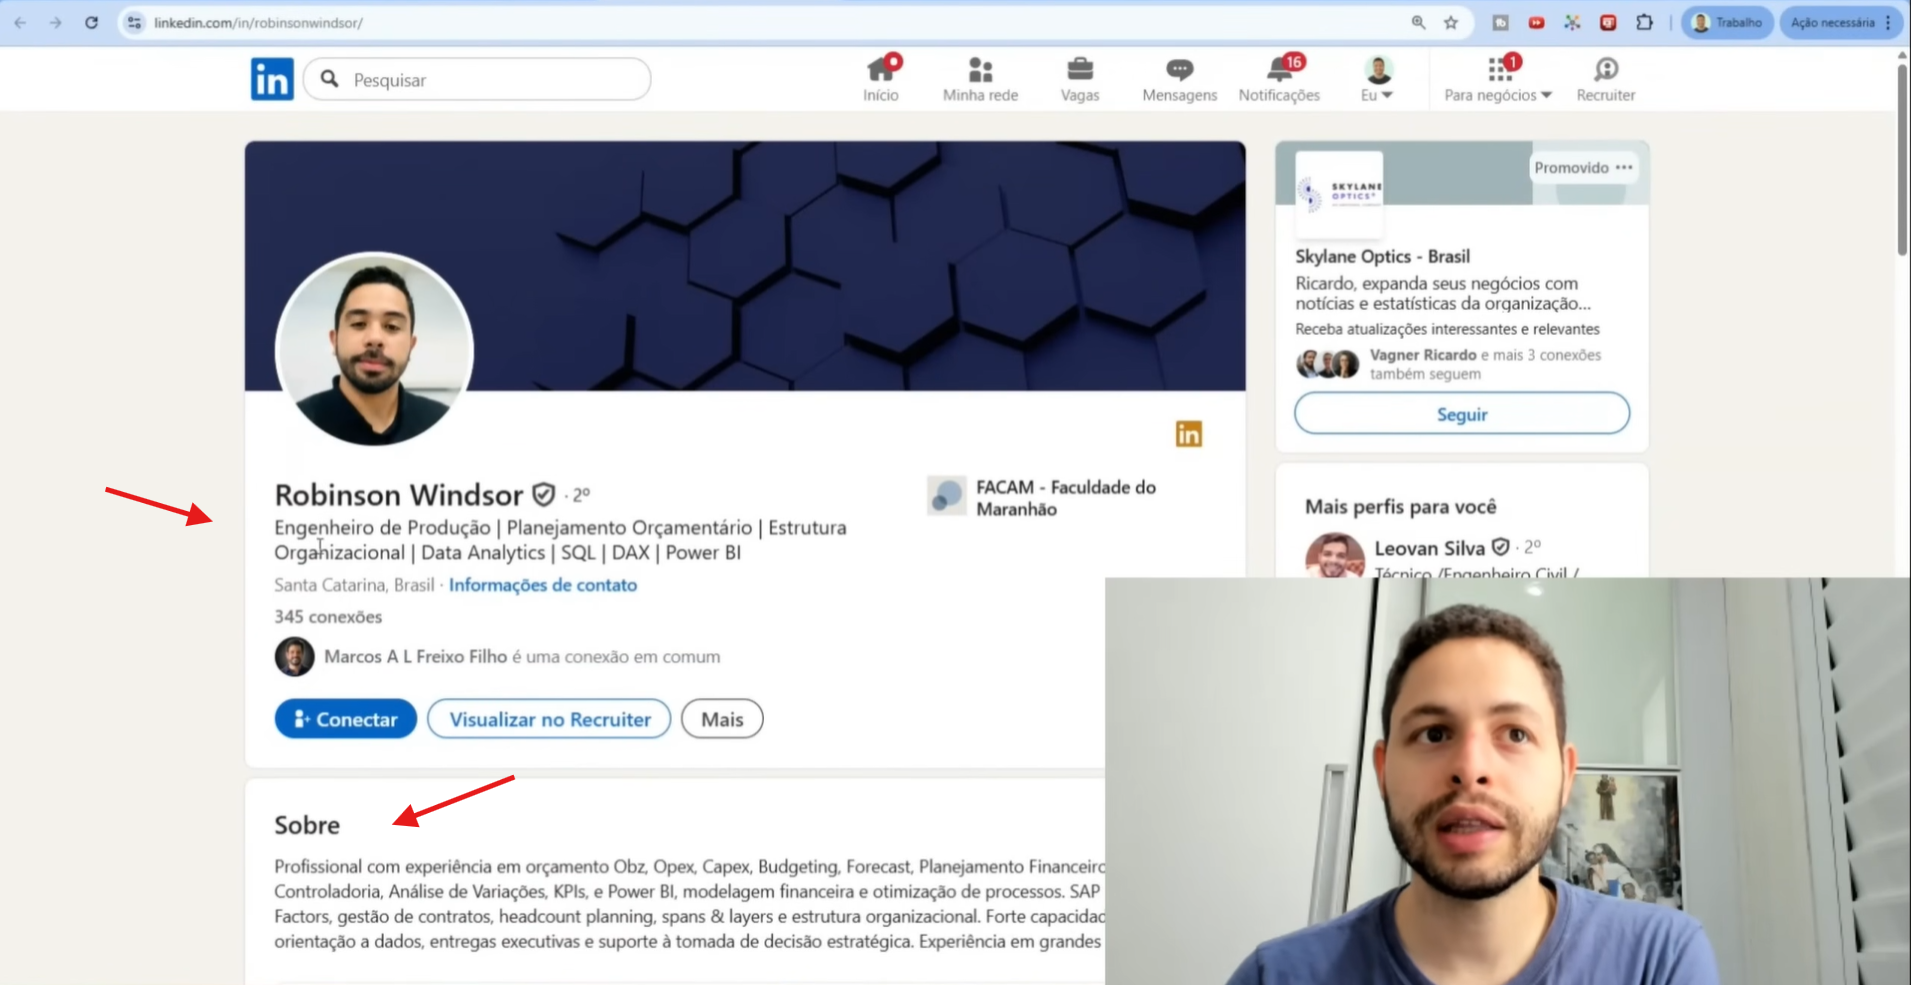Viewport: 1911px width, 985px height.
Task: Click the FACAM school logo
Action: [946, 495]
